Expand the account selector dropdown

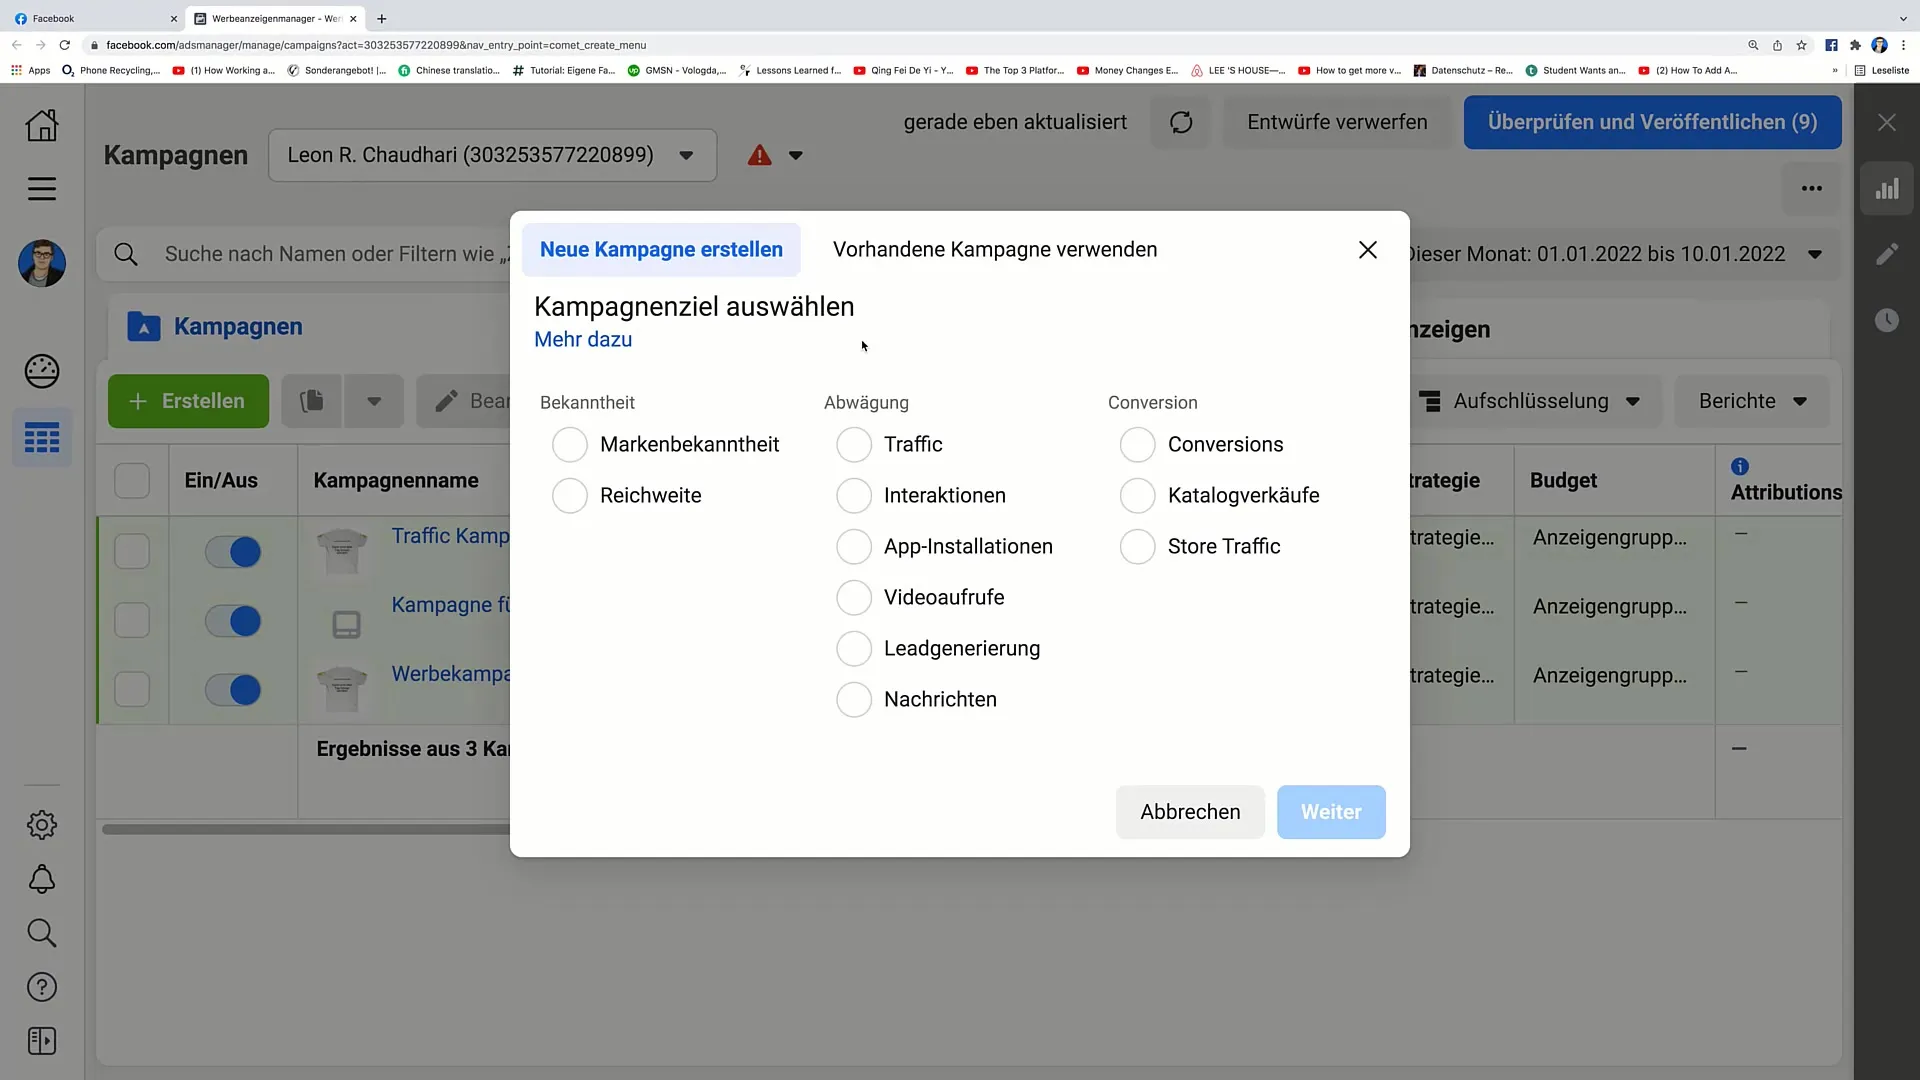point(686,154)
